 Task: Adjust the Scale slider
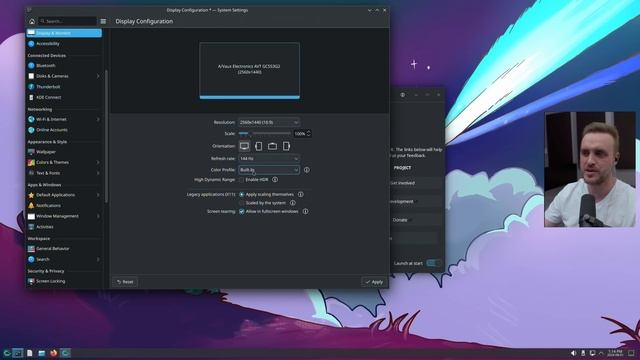click(x=264, y=133)
